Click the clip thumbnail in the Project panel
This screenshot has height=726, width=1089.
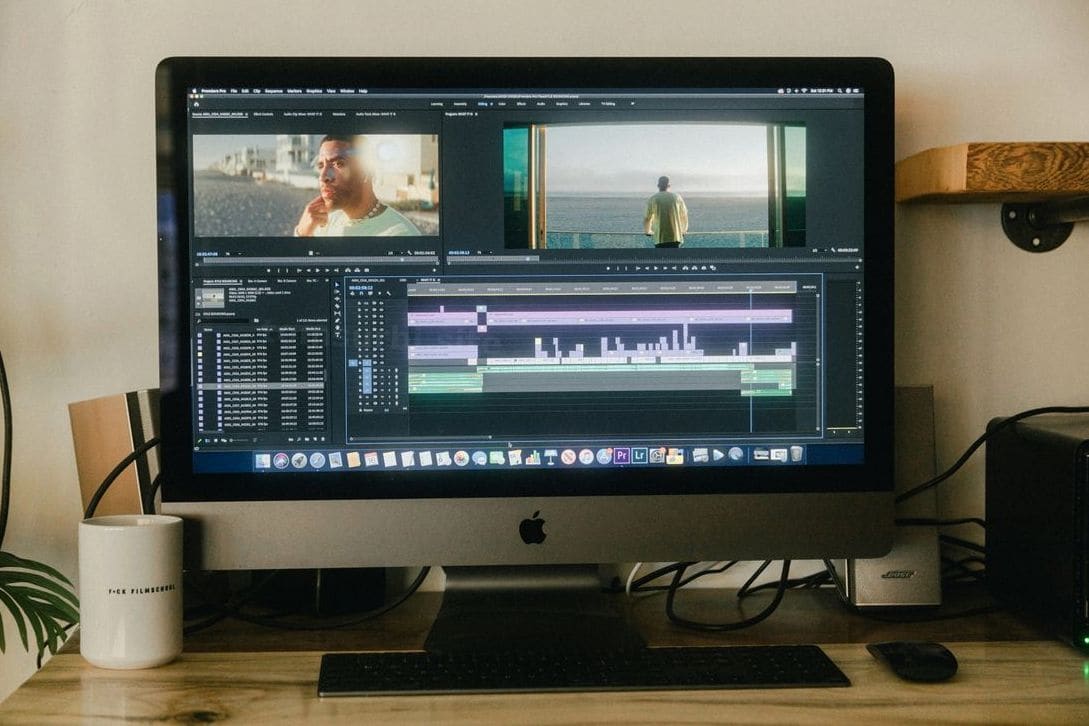pos(210,297)
